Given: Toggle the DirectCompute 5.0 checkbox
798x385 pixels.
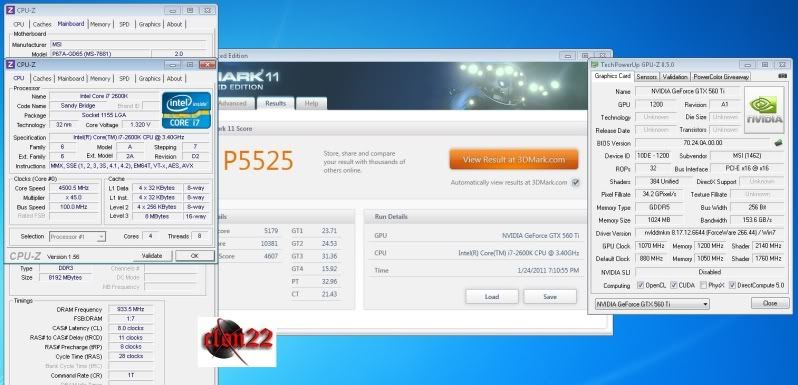Looking at the screenshot, I should [732, 285].
